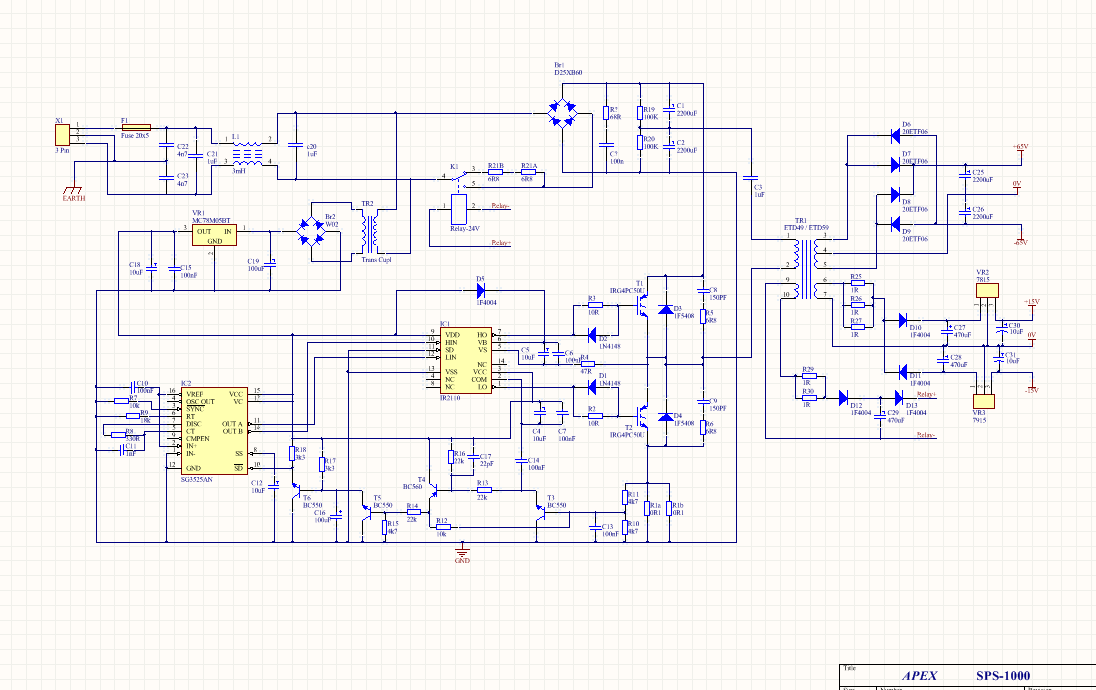The height and width of the screenshot is (690, 1096).
Task: Select the C26 2200uF capacitor
Action: coord(965,213)
